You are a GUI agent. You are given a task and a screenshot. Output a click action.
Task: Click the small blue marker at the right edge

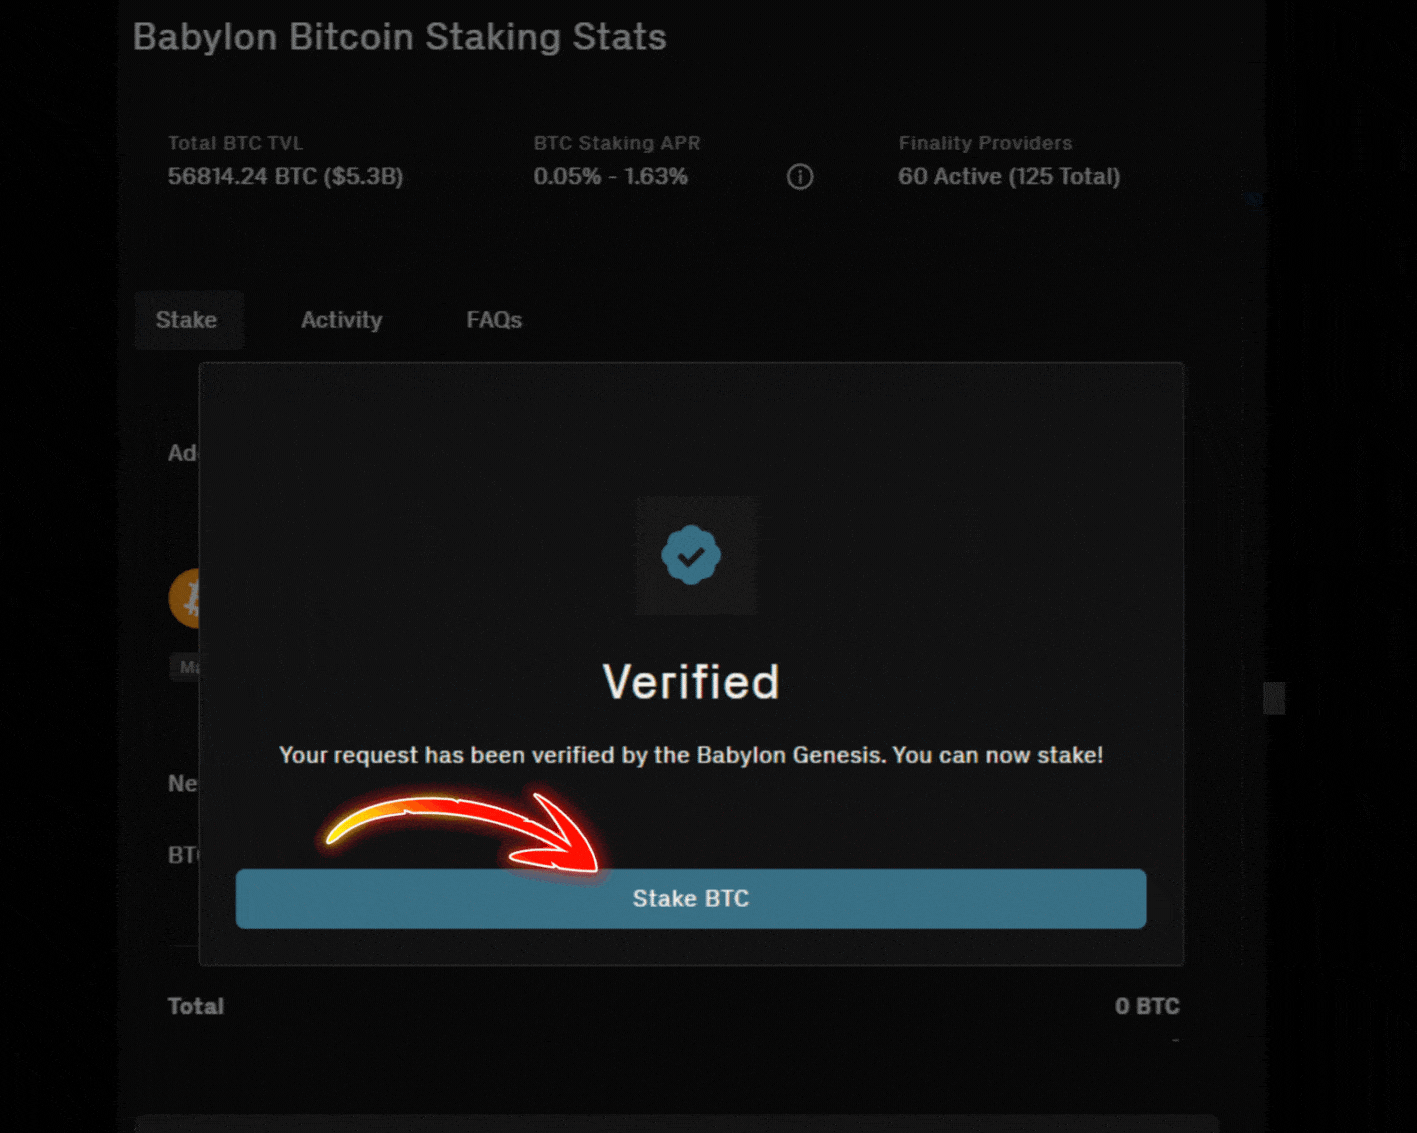point(1252,199)
